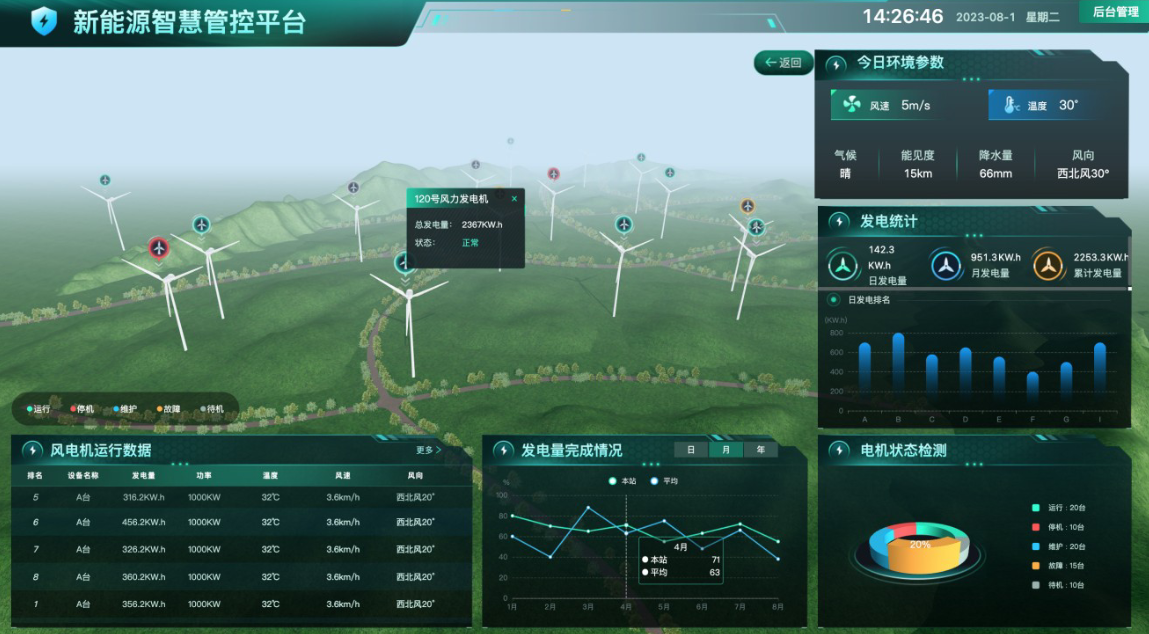Click the cumulative generation orange turbine icon
This screenshot has width=1149, height=634.
(1048, 265)
